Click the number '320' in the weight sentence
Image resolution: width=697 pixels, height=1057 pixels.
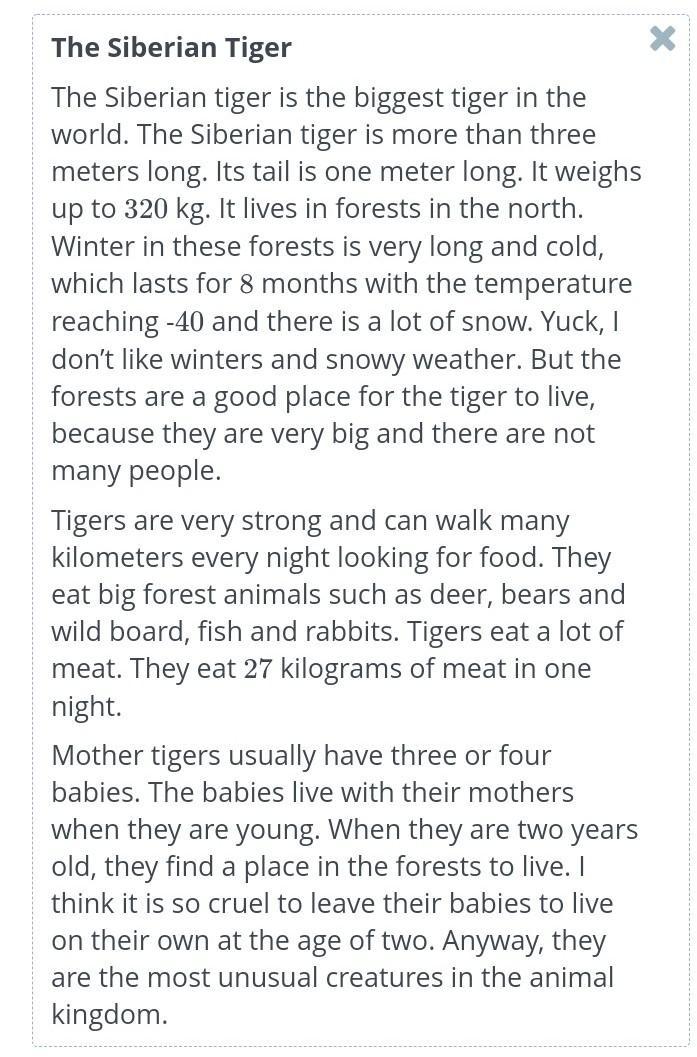click(x=146, y=209)
